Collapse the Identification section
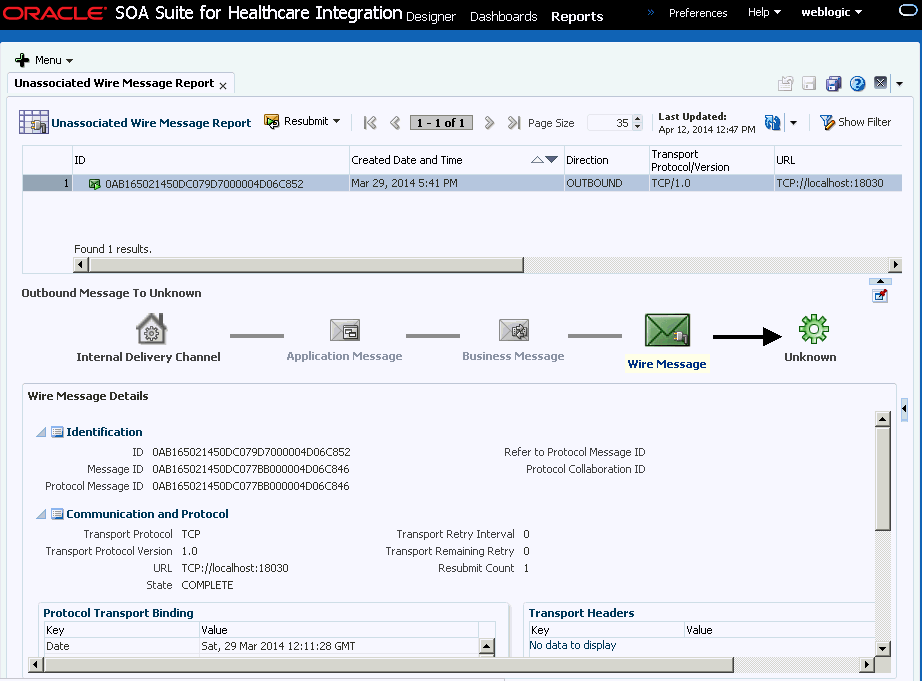The height and width of the screenshot is (681, 922). (41, 432)
